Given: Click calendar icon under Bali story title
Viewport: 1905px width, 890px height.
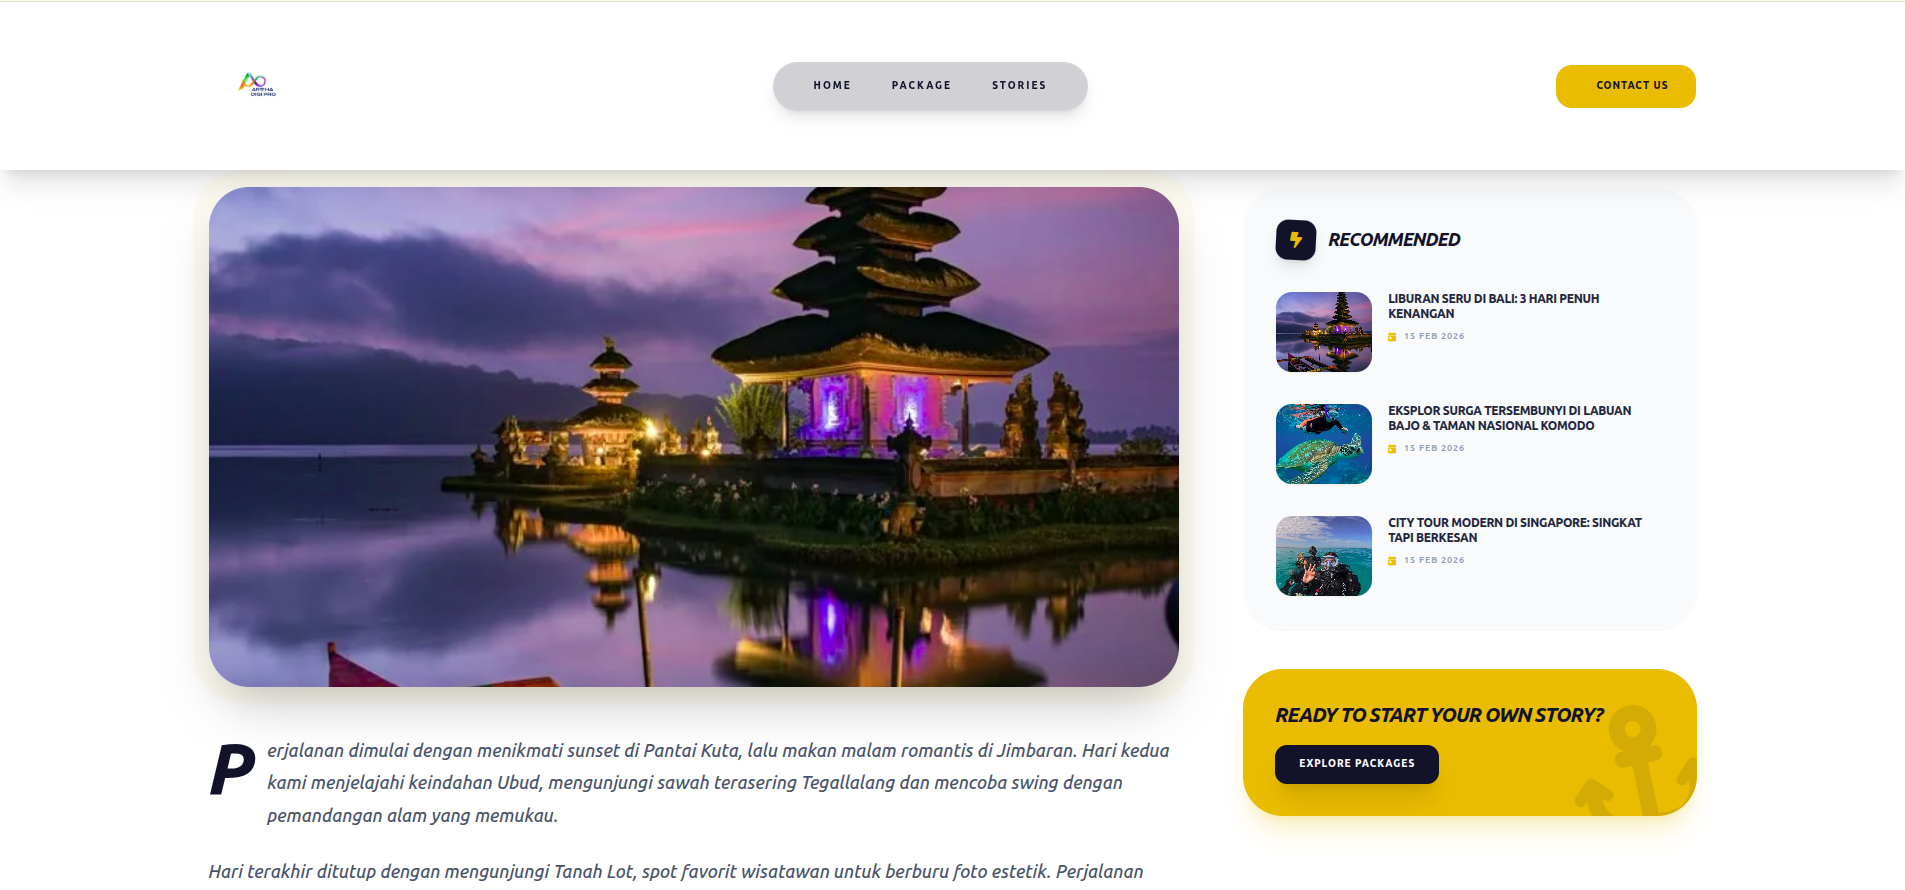Looking at the screenshot, I should click(x=1392, y=337).
